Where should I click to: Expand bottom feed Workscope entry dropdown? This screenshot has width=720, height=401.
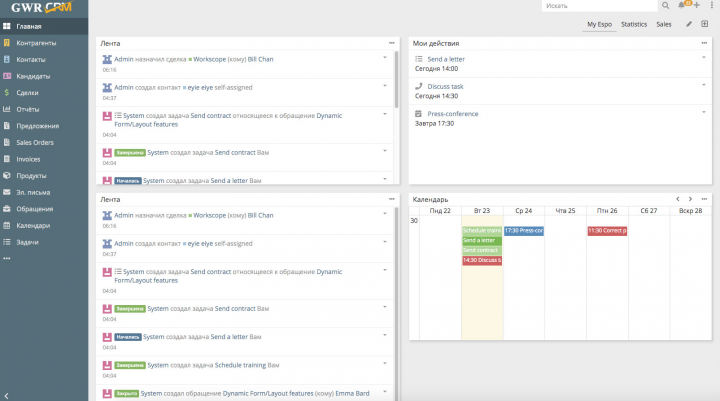385,214
